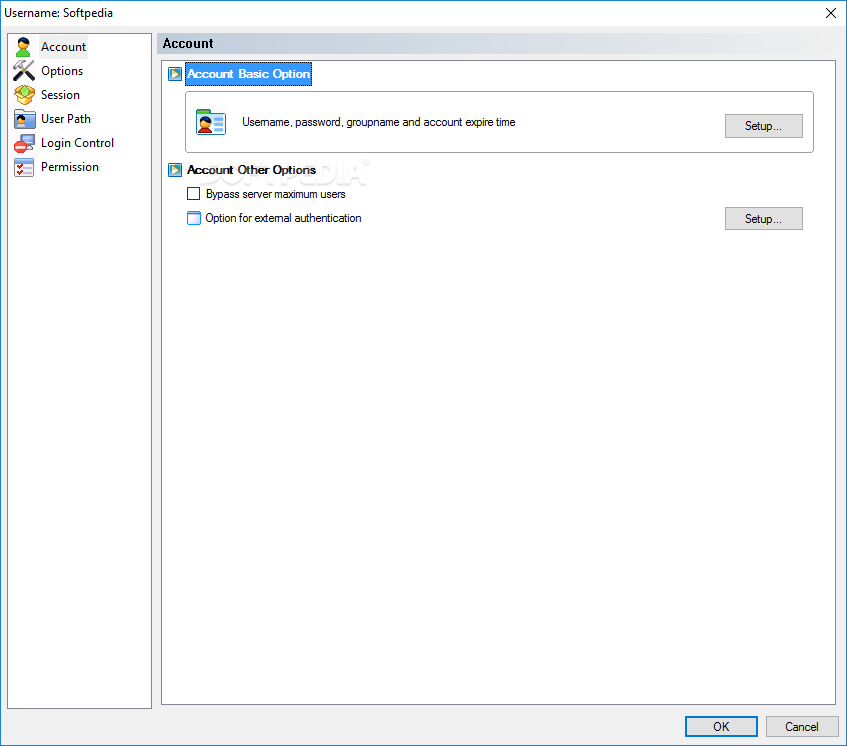The image size is (847, 746).
Task: Select the Account Basic Option heading
Action: (x=248, y=74)
